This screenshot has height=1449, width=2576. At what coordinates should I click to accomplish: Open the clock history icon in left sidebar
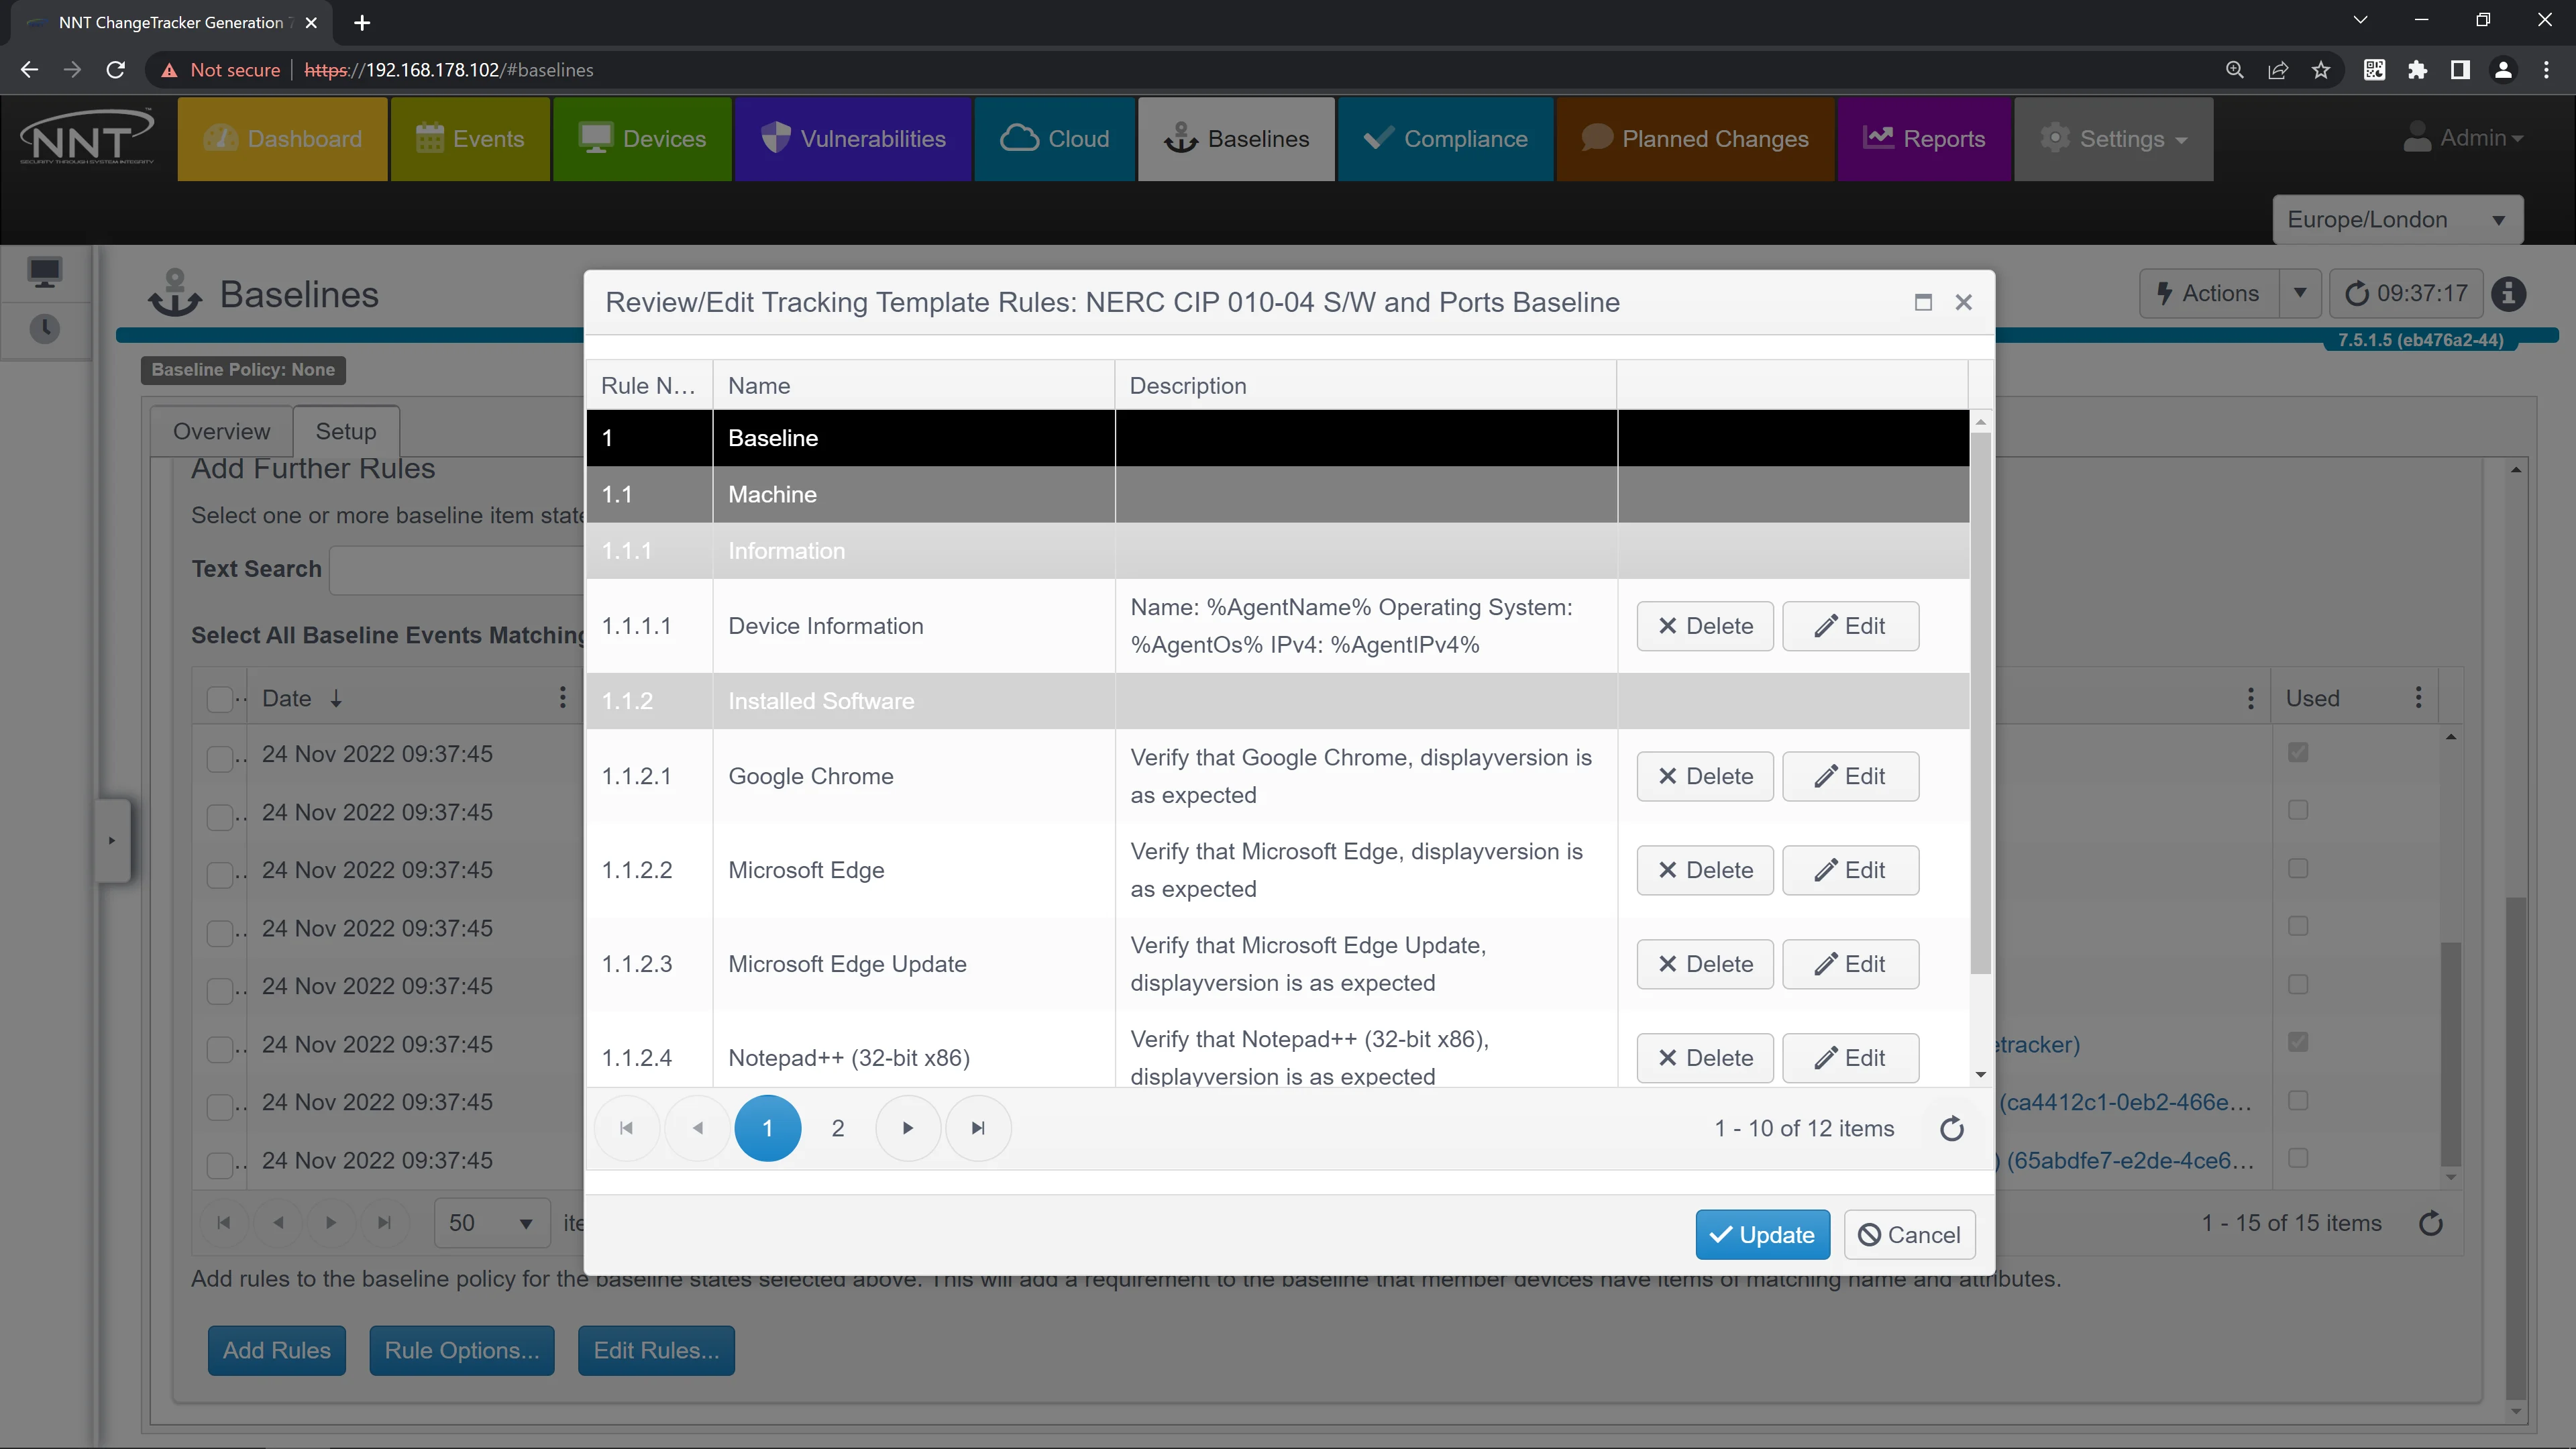pyautogui.click(x=44, y=329)
